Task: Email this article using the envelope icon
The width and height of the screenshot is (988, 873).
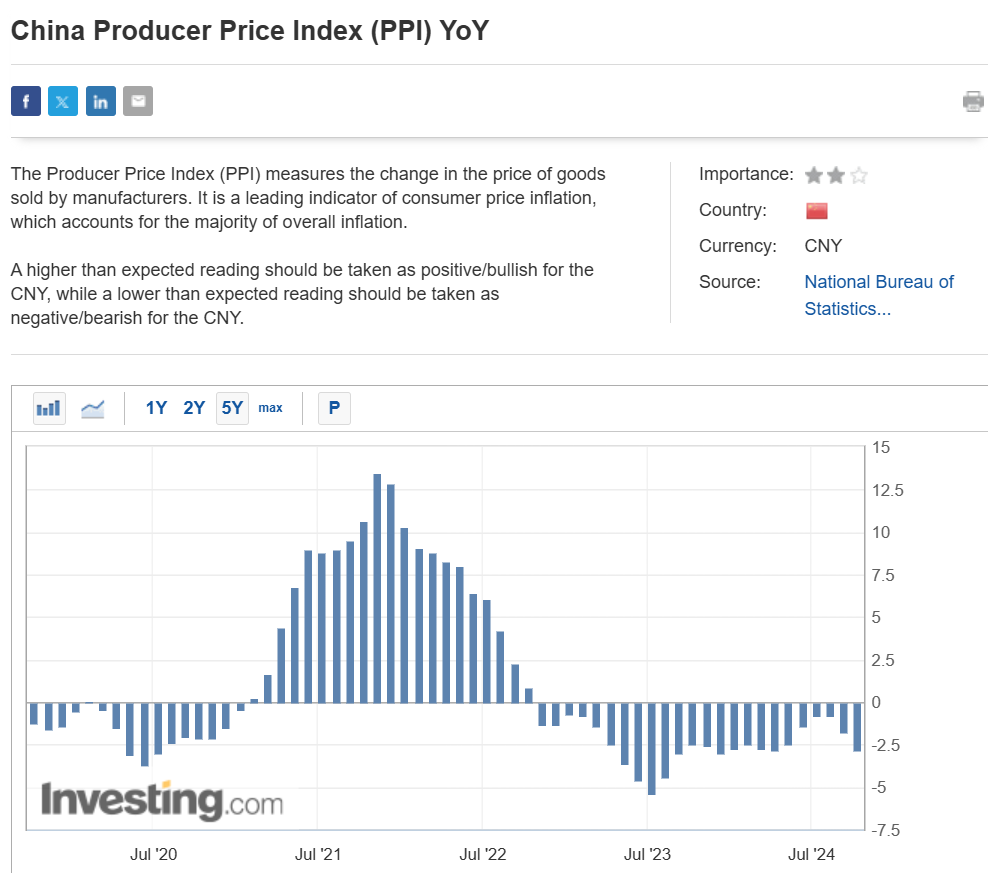Action: click(137, 100)
